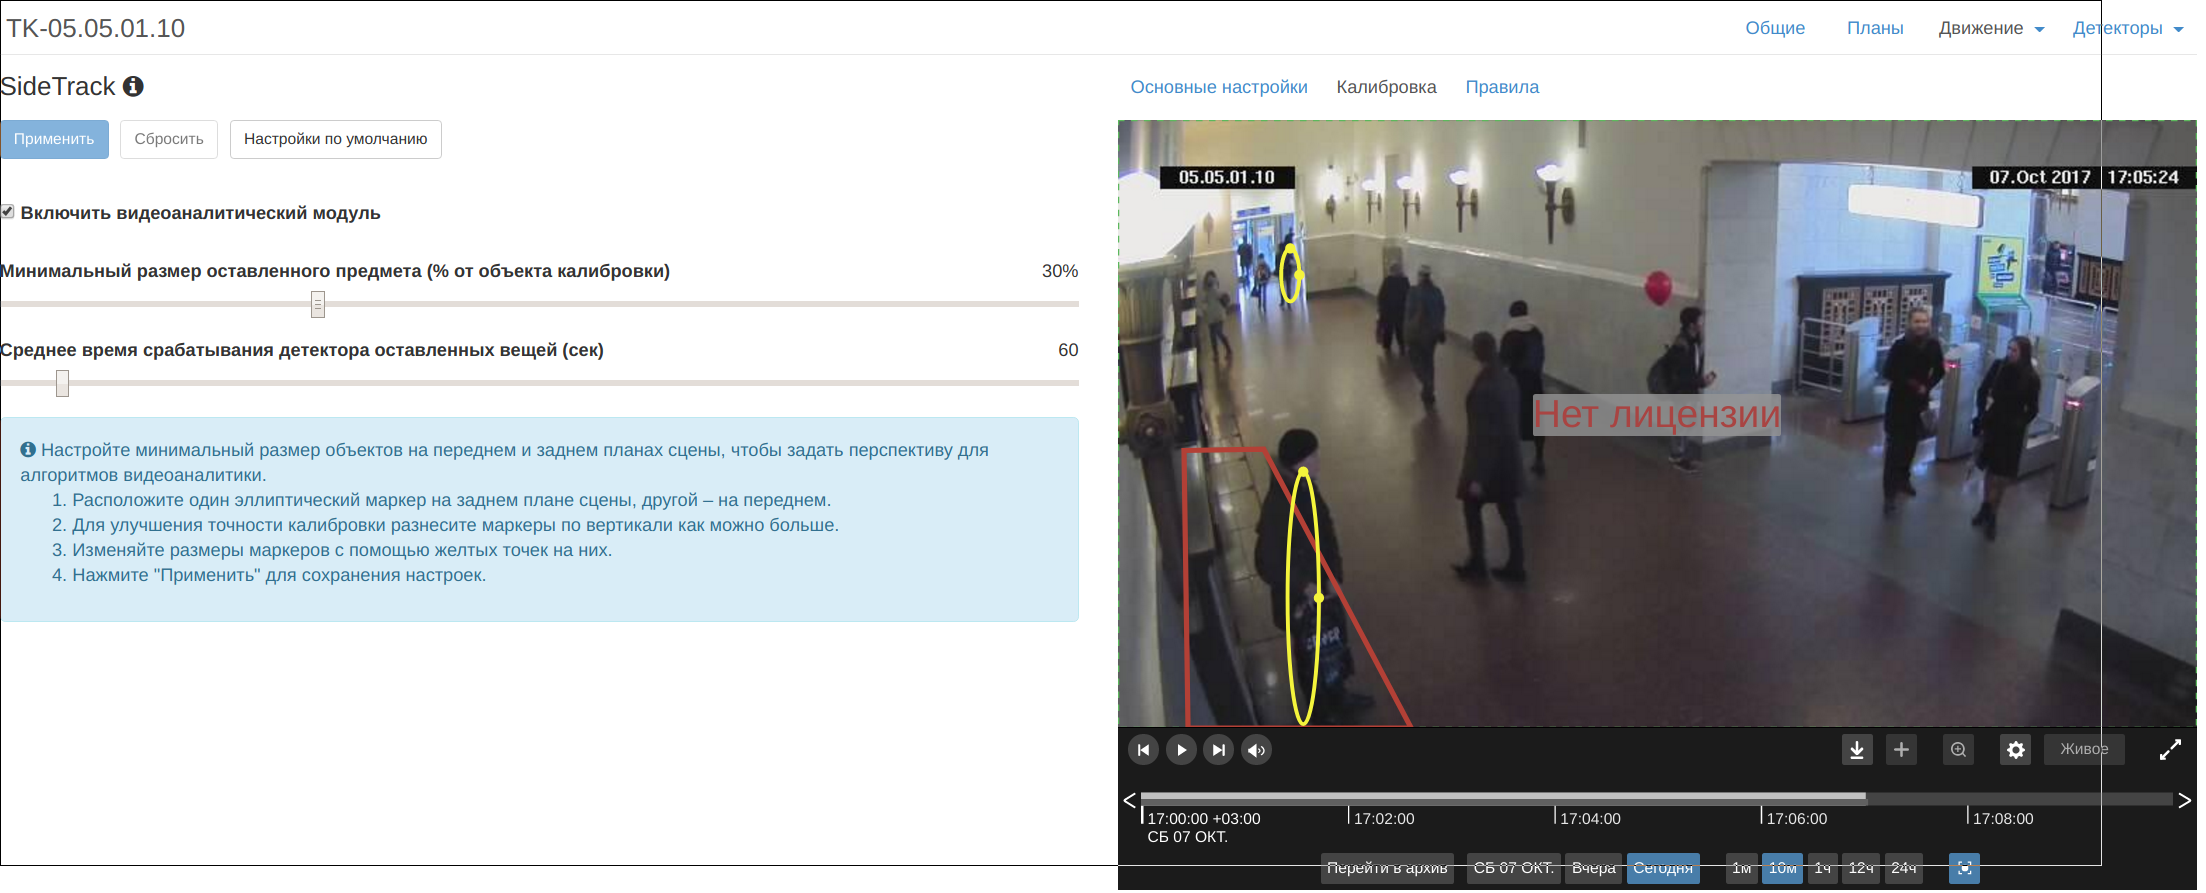Click the 'Нет лицензии' label on video
2206x893 pixels.
pos(1656,414)
